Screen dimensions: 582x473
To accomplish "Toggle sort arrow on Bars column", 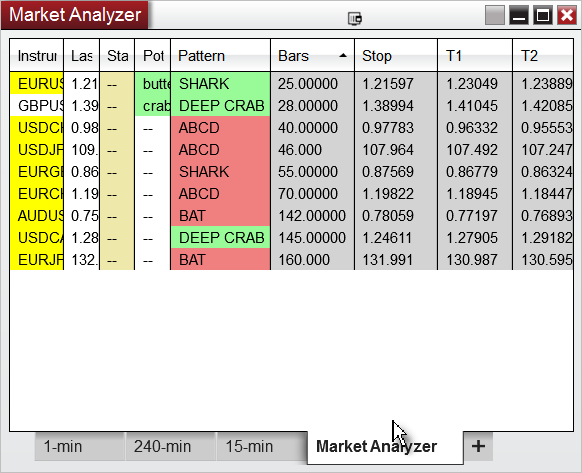I will click(343, 56).
